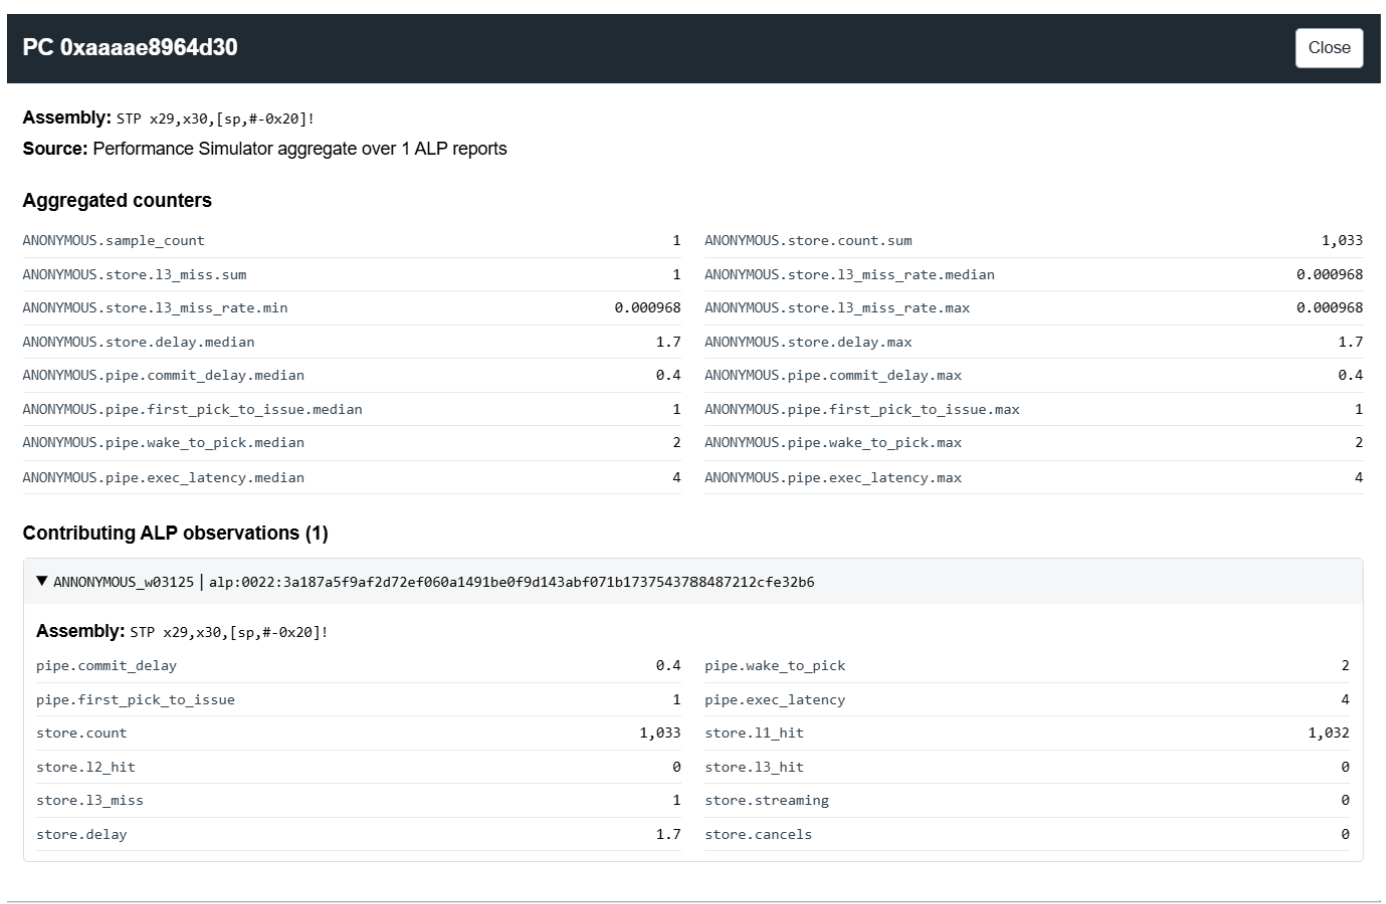The image size is (1386, 904).
Task: Click the store.cancels label
Action: tap(758, 834)
